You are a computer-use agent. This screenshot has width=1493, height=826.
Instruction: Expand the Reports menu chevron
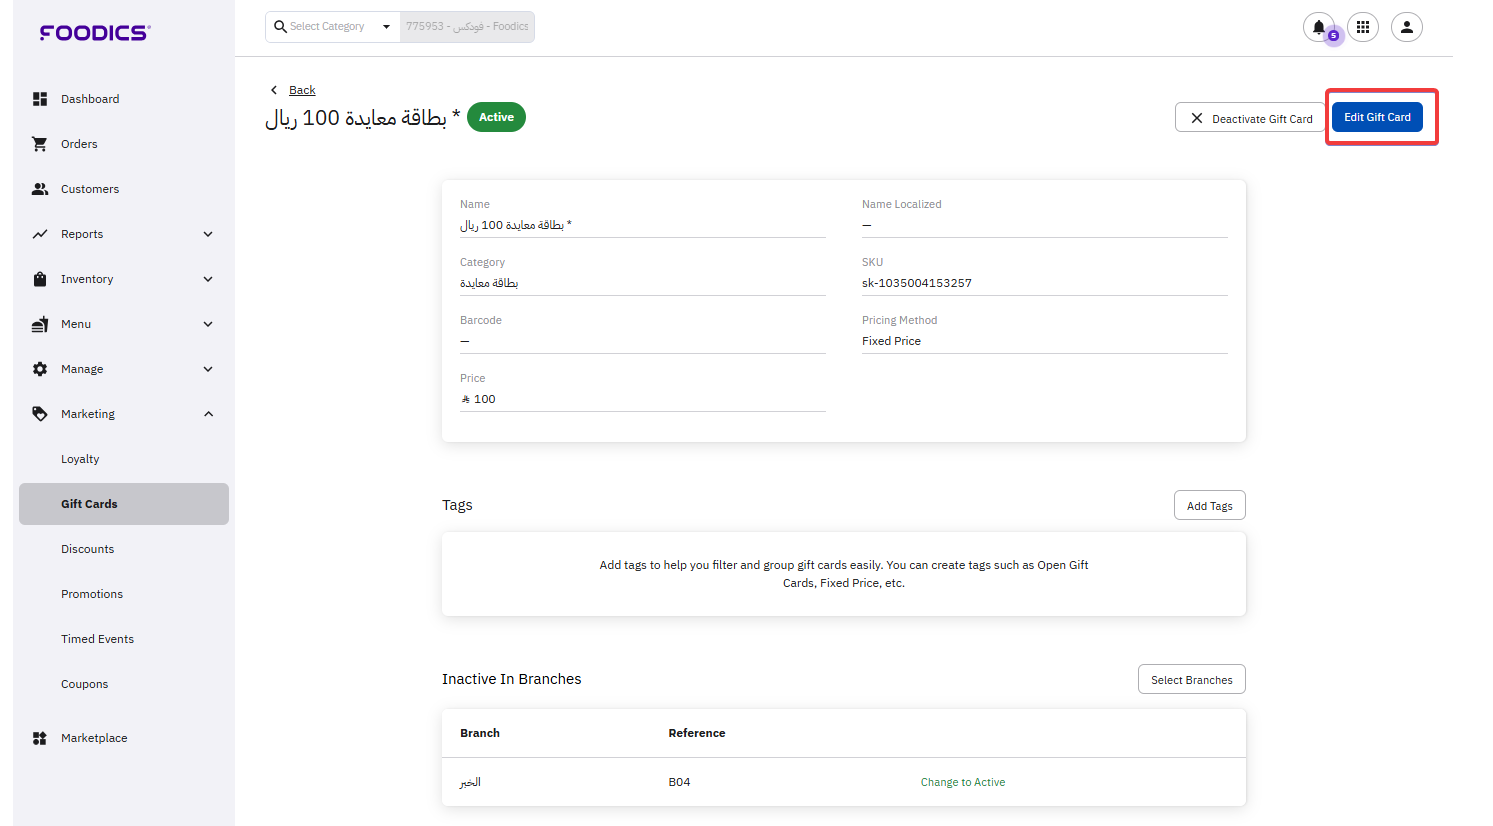coord(208,234)
